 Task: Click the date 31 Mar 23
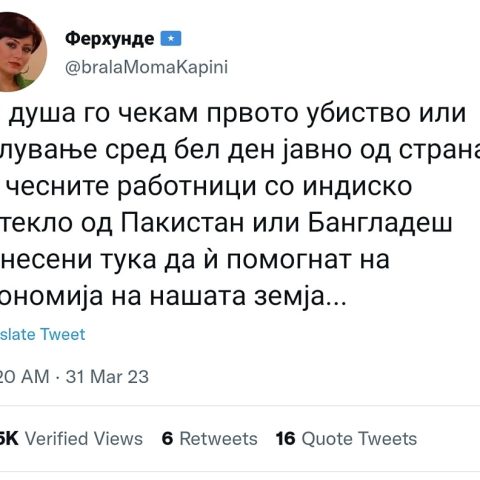[107, 377]
